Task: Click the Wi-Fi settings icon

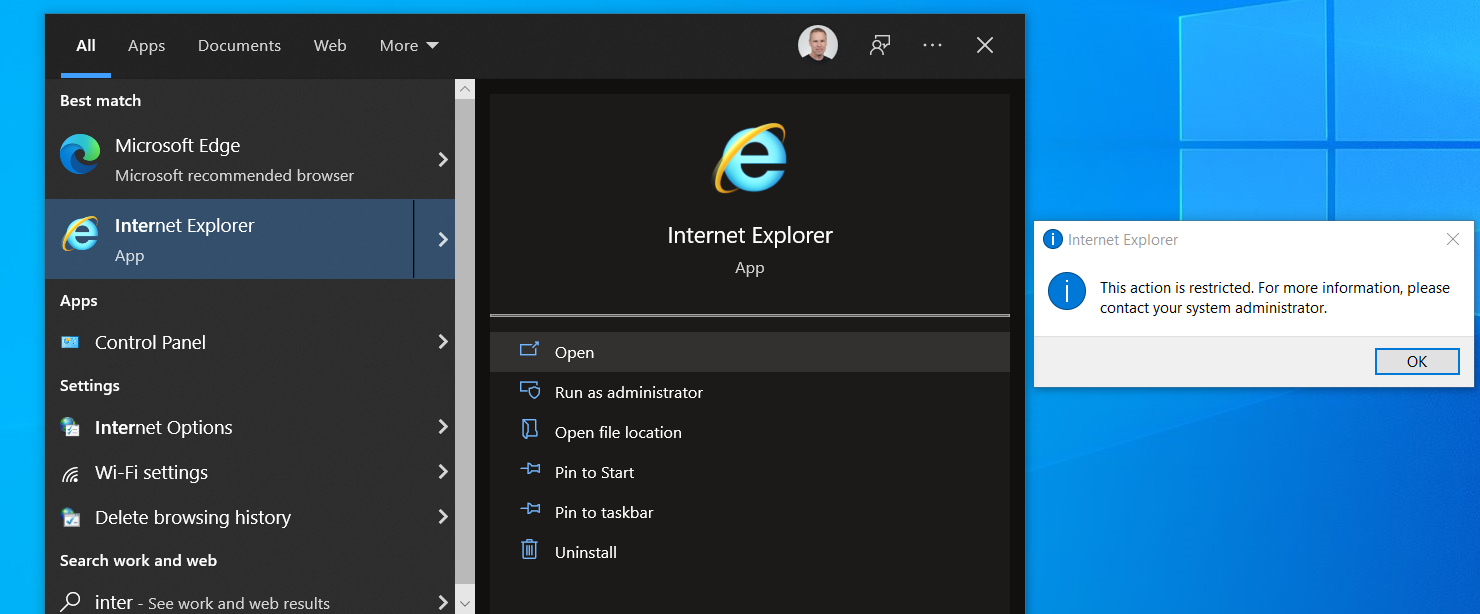Action: point(71,472)
